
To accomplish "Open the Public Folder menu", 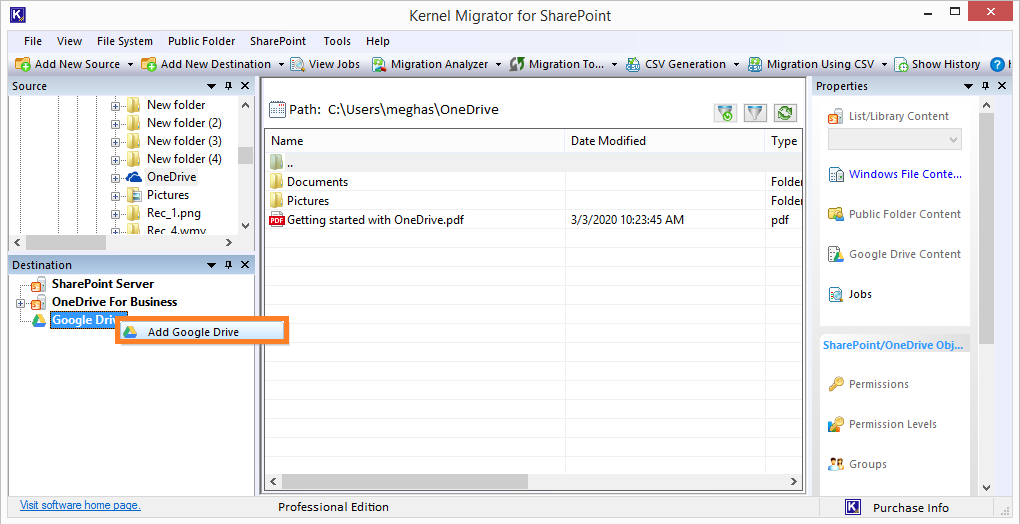I will (202, 41).
